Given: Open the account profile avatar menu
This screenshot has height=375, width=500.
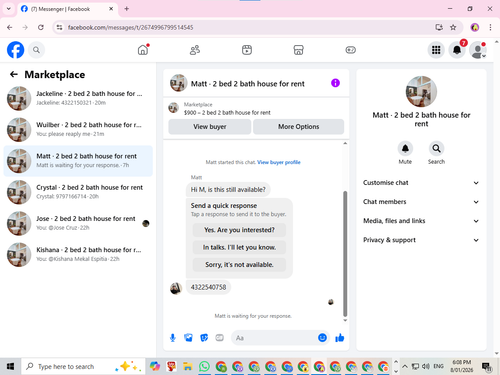Looking at the screenshot, I should pyautogui.click(x=478, y=50).
